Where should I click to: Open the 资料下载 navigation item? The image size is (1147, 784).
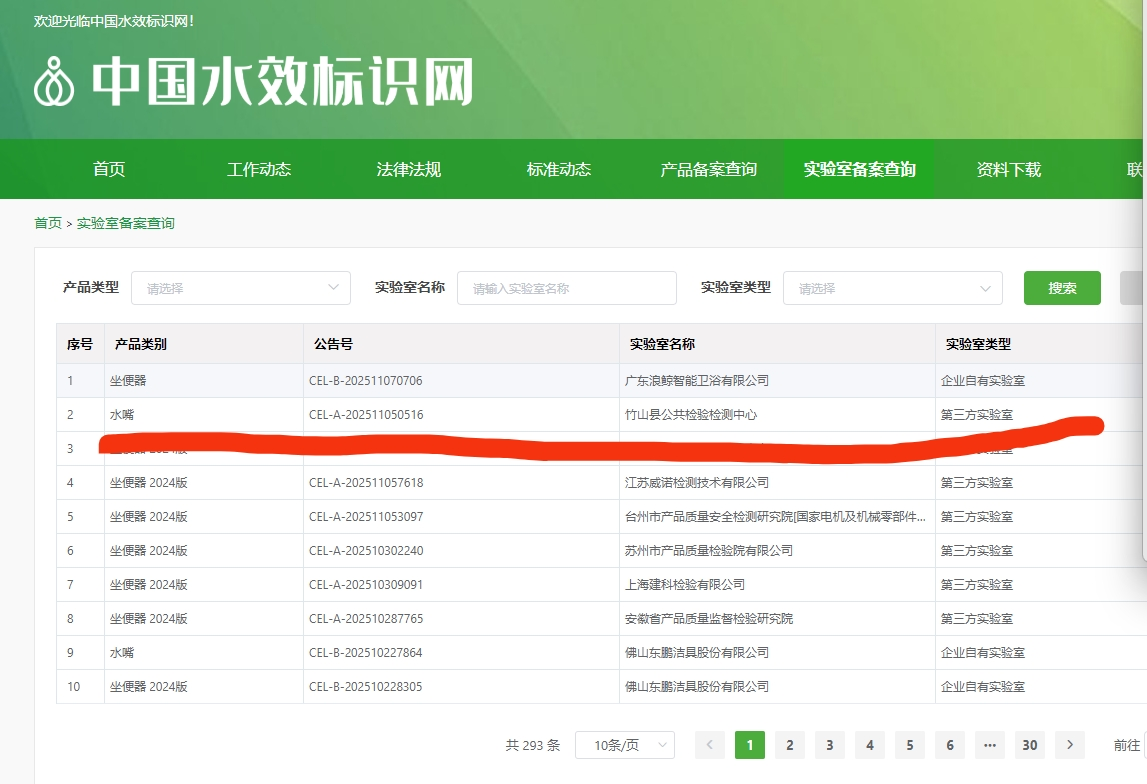[1008, 169]
